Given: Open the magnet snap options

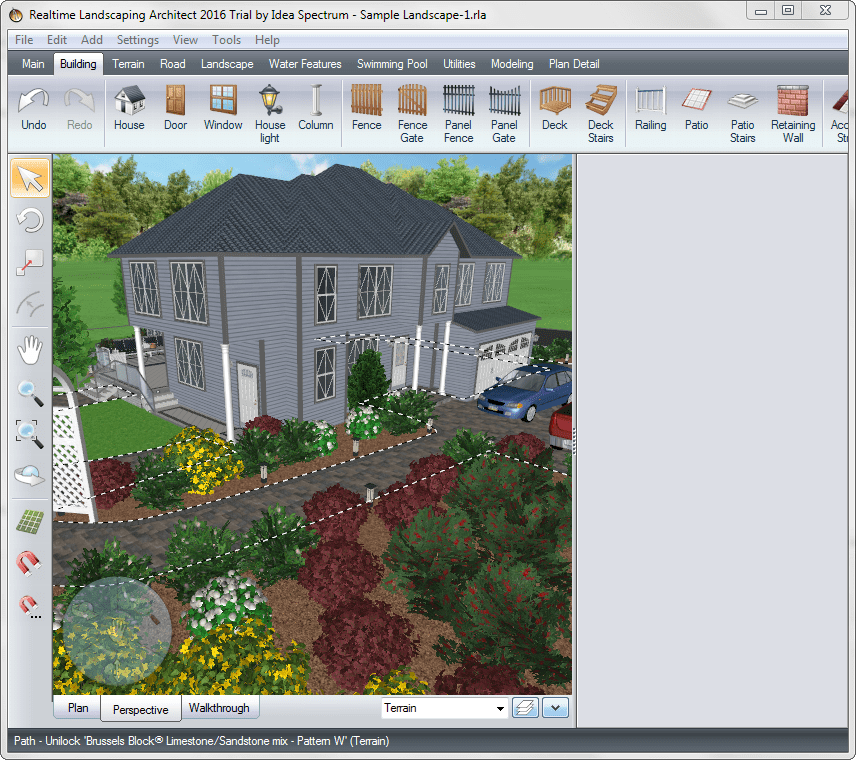Looking at the screenshot, I should click(30, 607).
